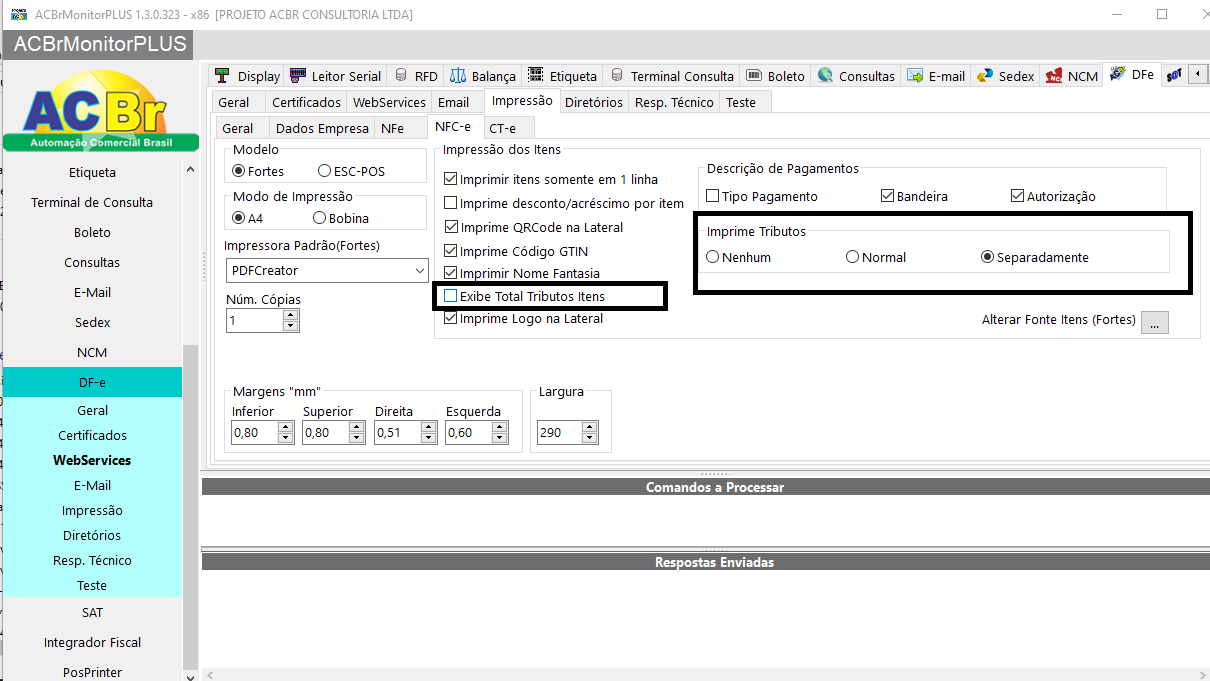Switch to Diretórios tab

point(594,102)
